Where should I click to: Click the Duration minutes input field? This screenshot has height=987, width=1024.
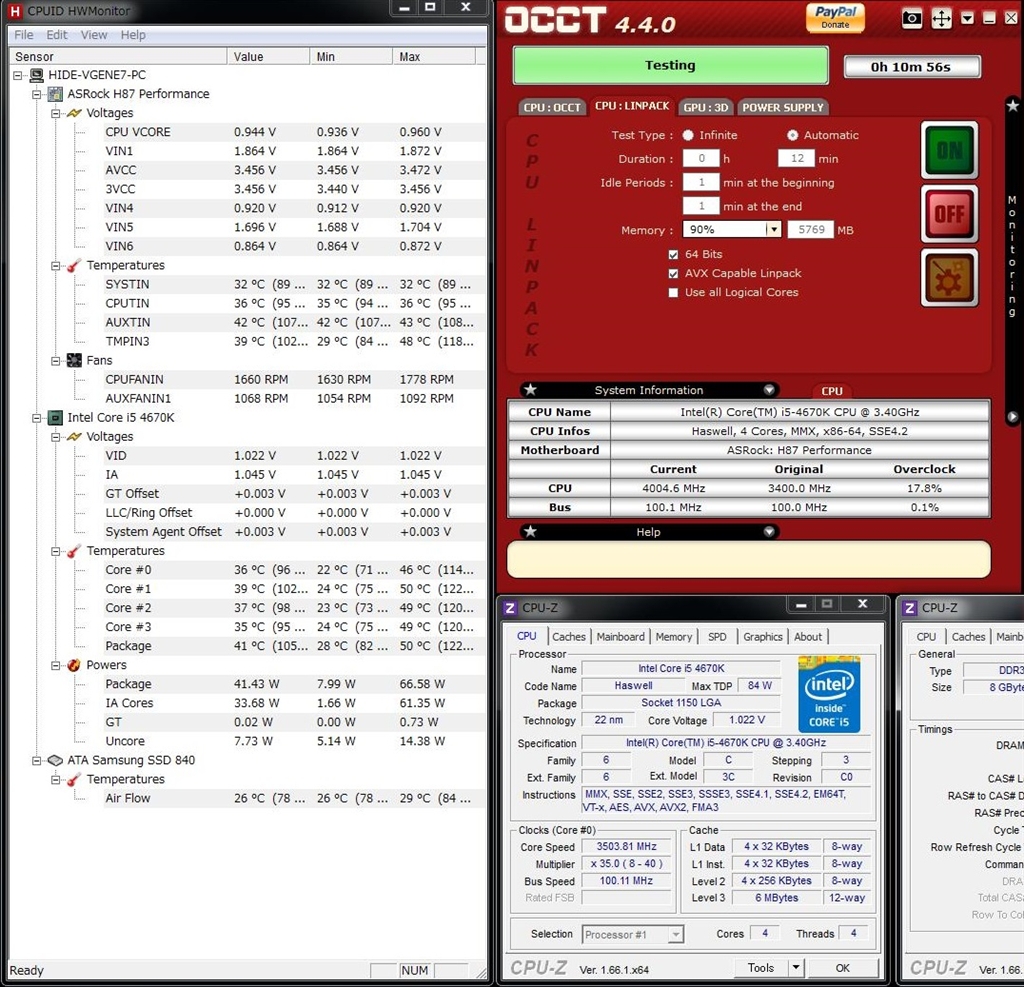pos(797,159)
